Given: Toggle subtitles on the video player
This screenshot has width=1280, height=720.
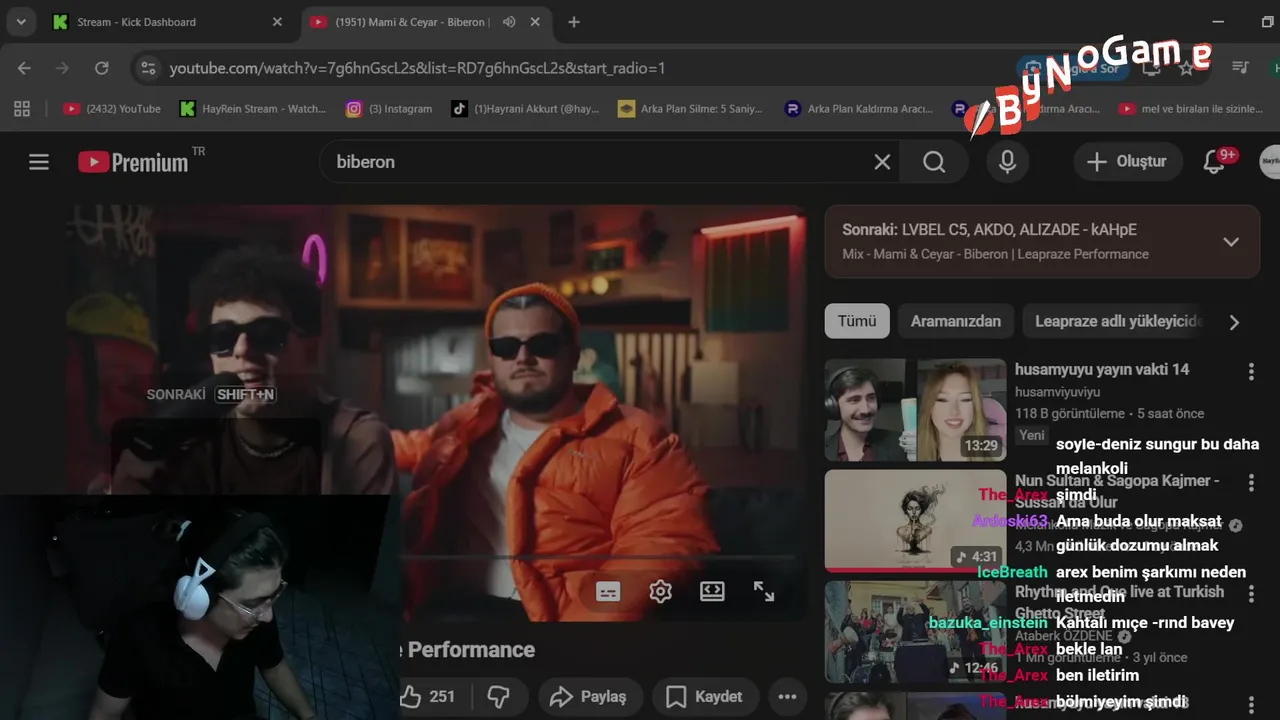Looking at the screenshot, I should point(608,591).
